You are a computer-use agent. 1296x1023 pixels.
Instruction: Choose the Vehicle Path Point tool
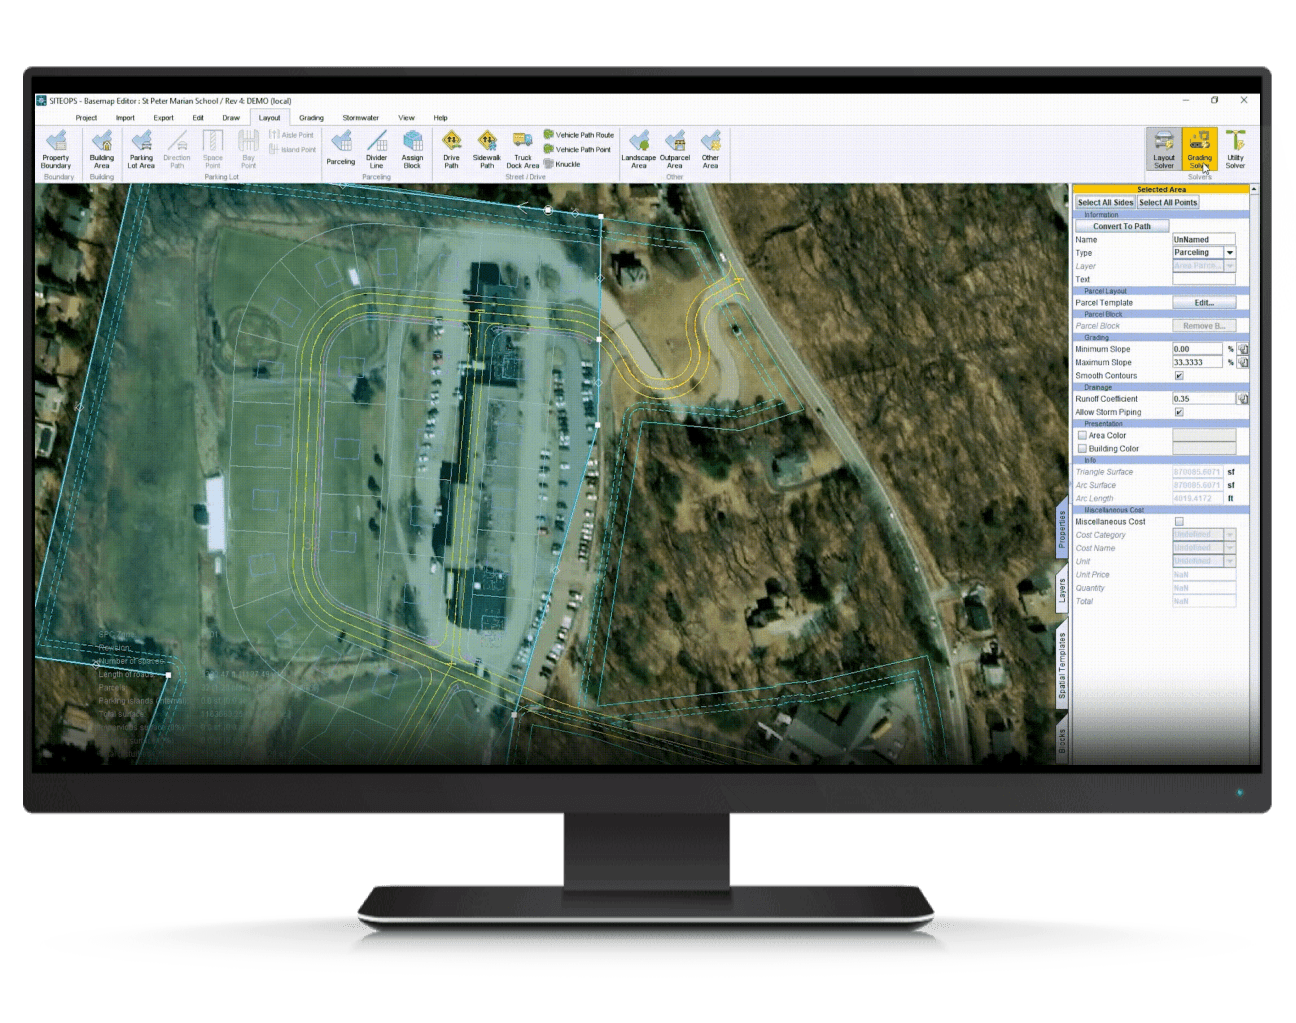(x=577, y=150)
